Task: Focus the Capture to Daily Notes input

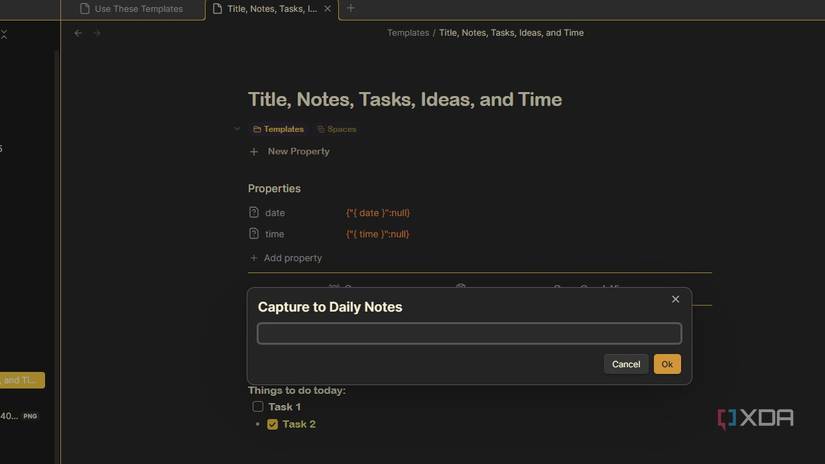Action: point(469,334)
